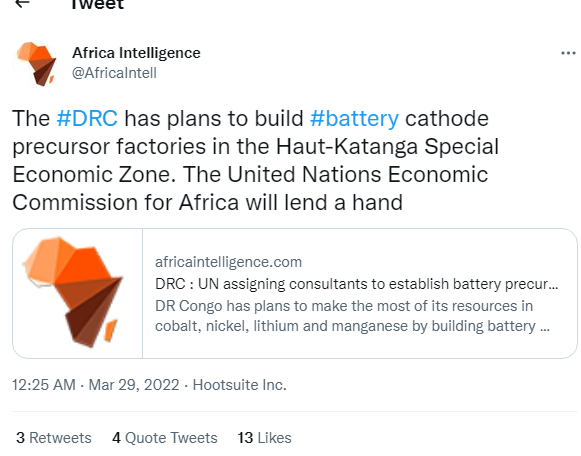
Task: Click the 12:25 AM timestamp
Action: point(44,385)
